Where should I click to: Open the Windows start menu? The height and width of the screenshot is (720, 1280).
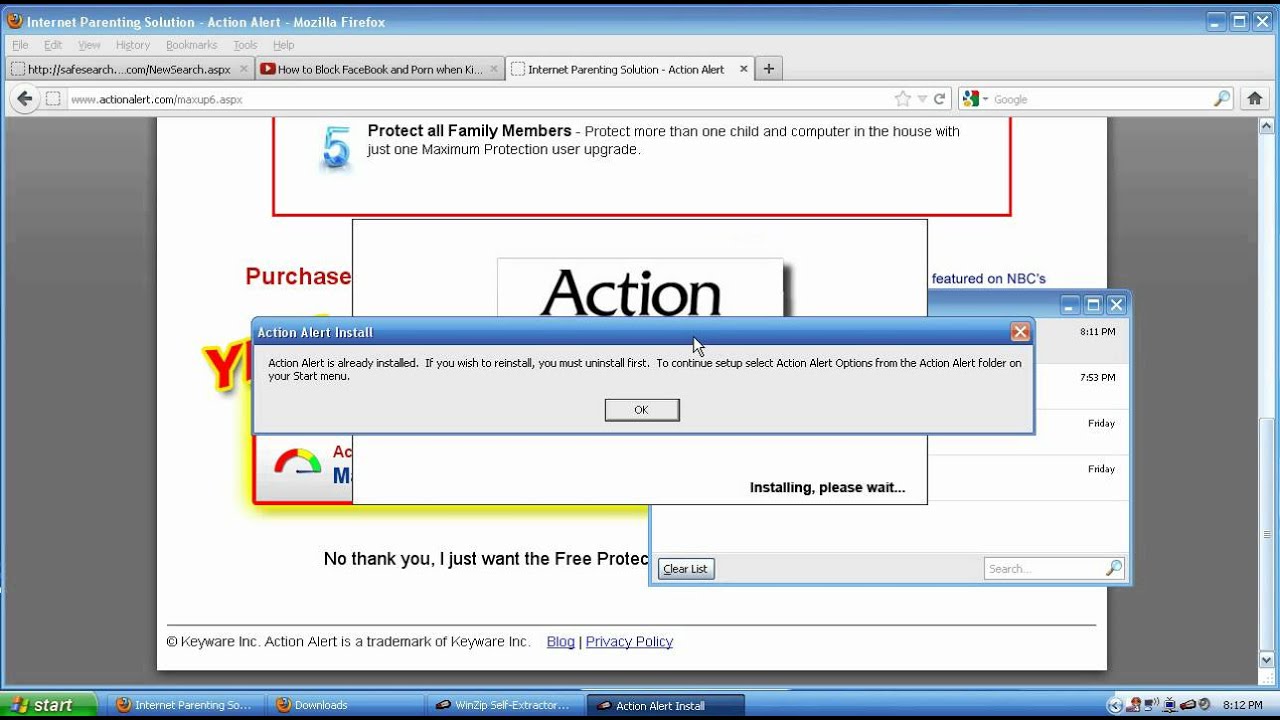coord(48,705)
